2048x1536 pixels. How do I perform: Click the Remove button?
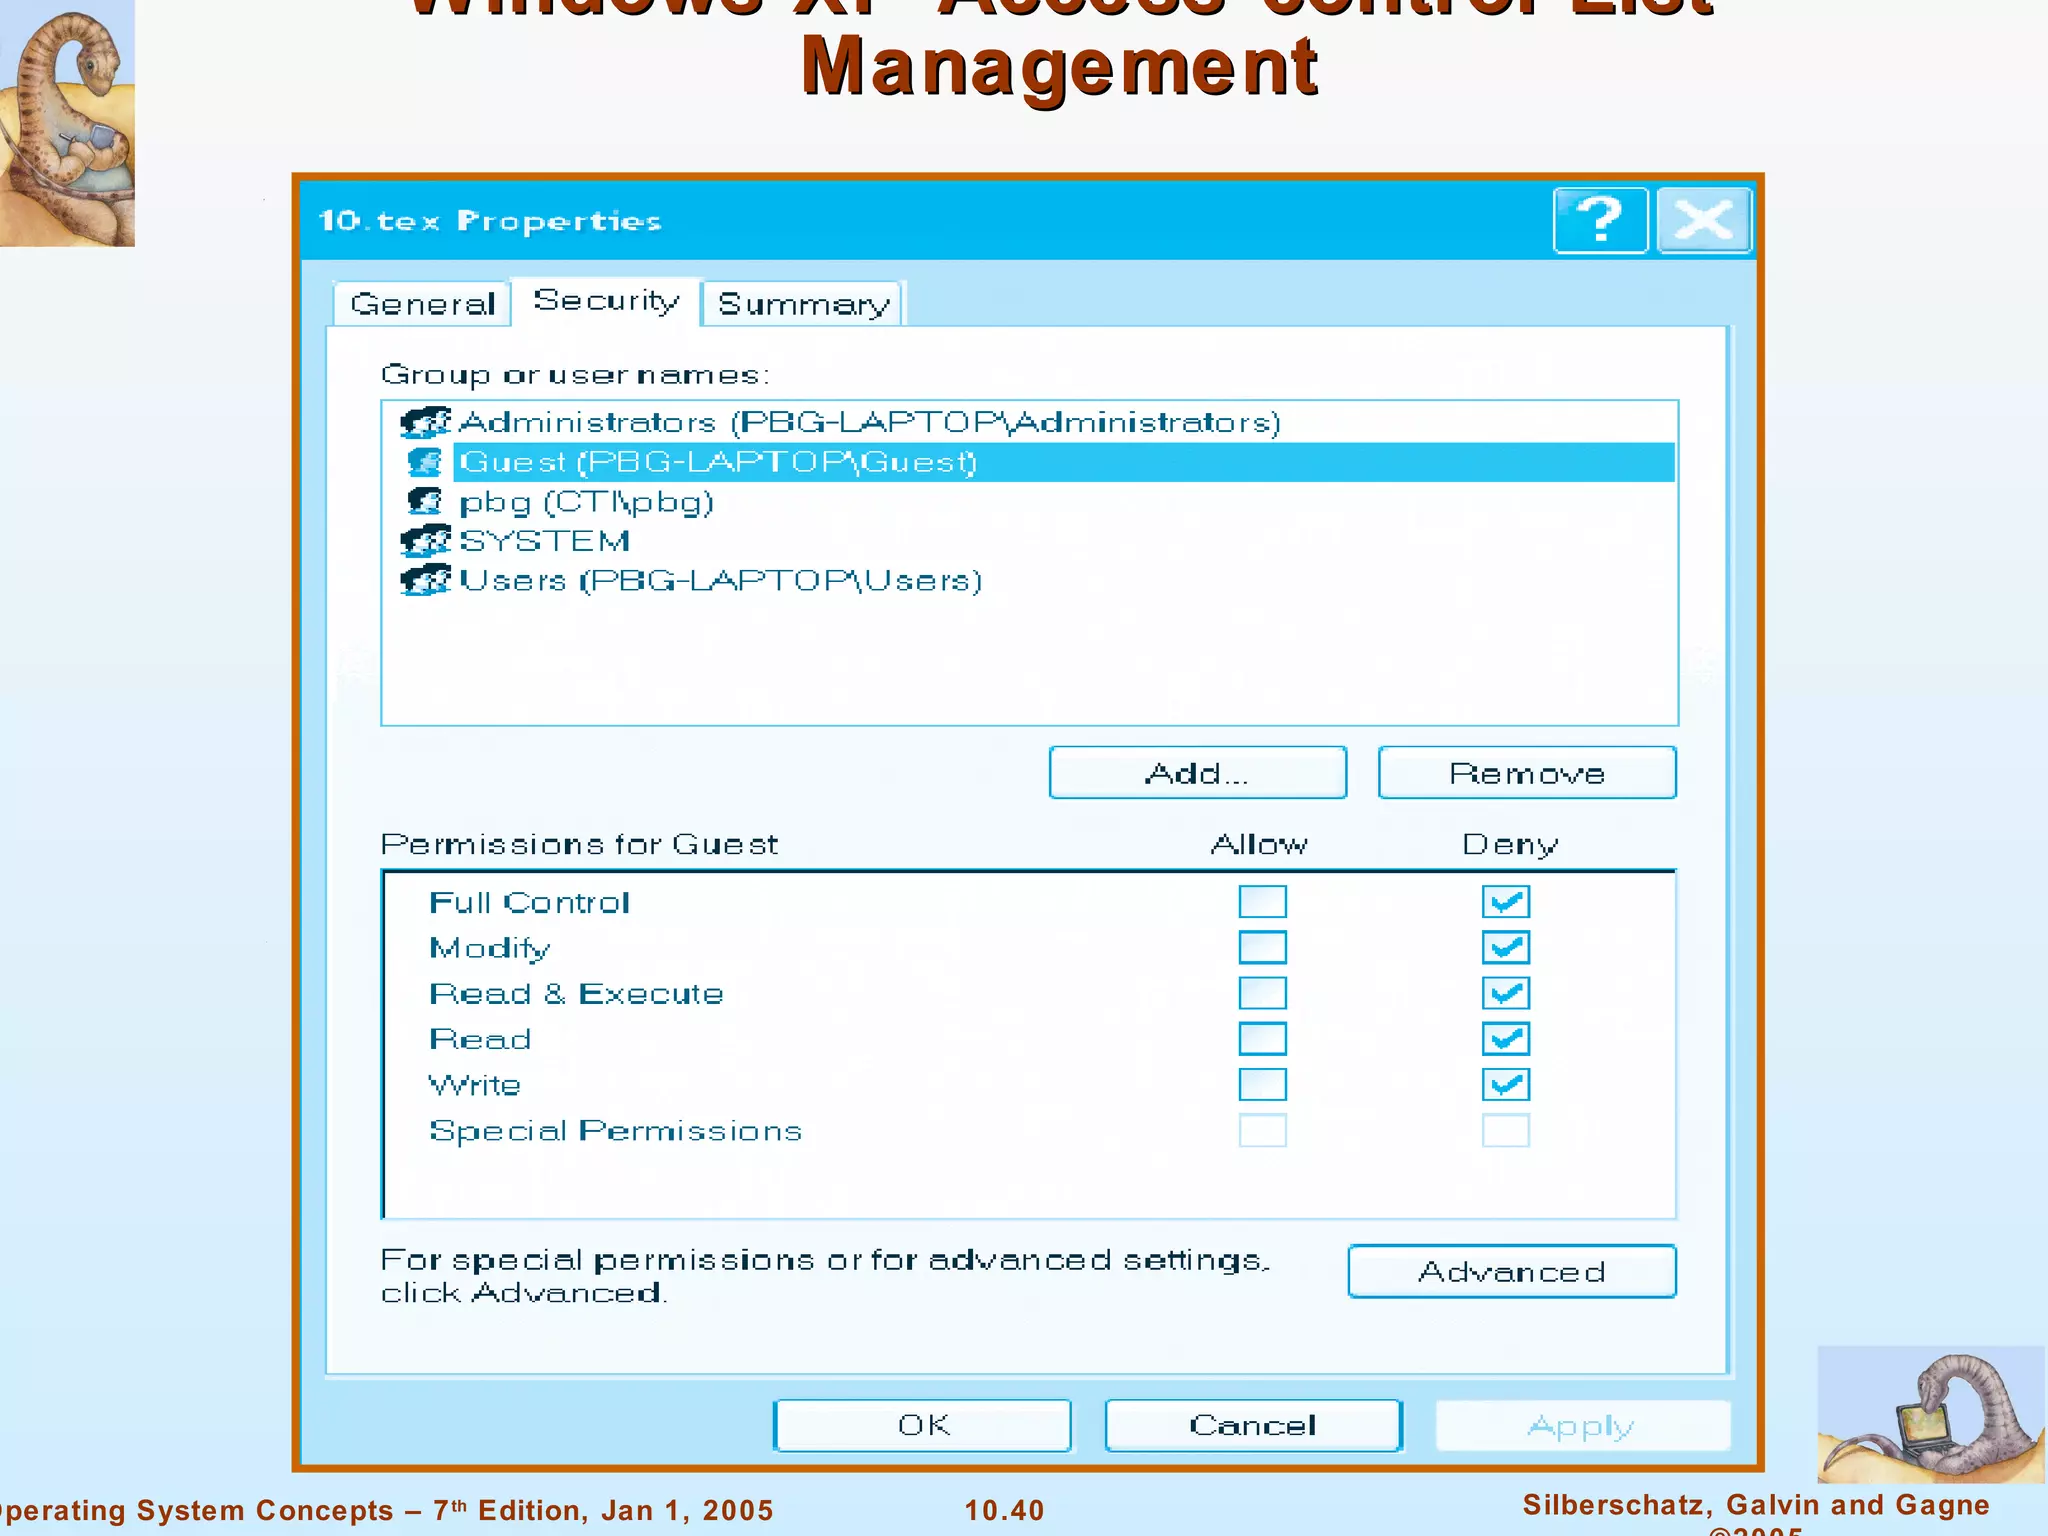pos(1526,773)
